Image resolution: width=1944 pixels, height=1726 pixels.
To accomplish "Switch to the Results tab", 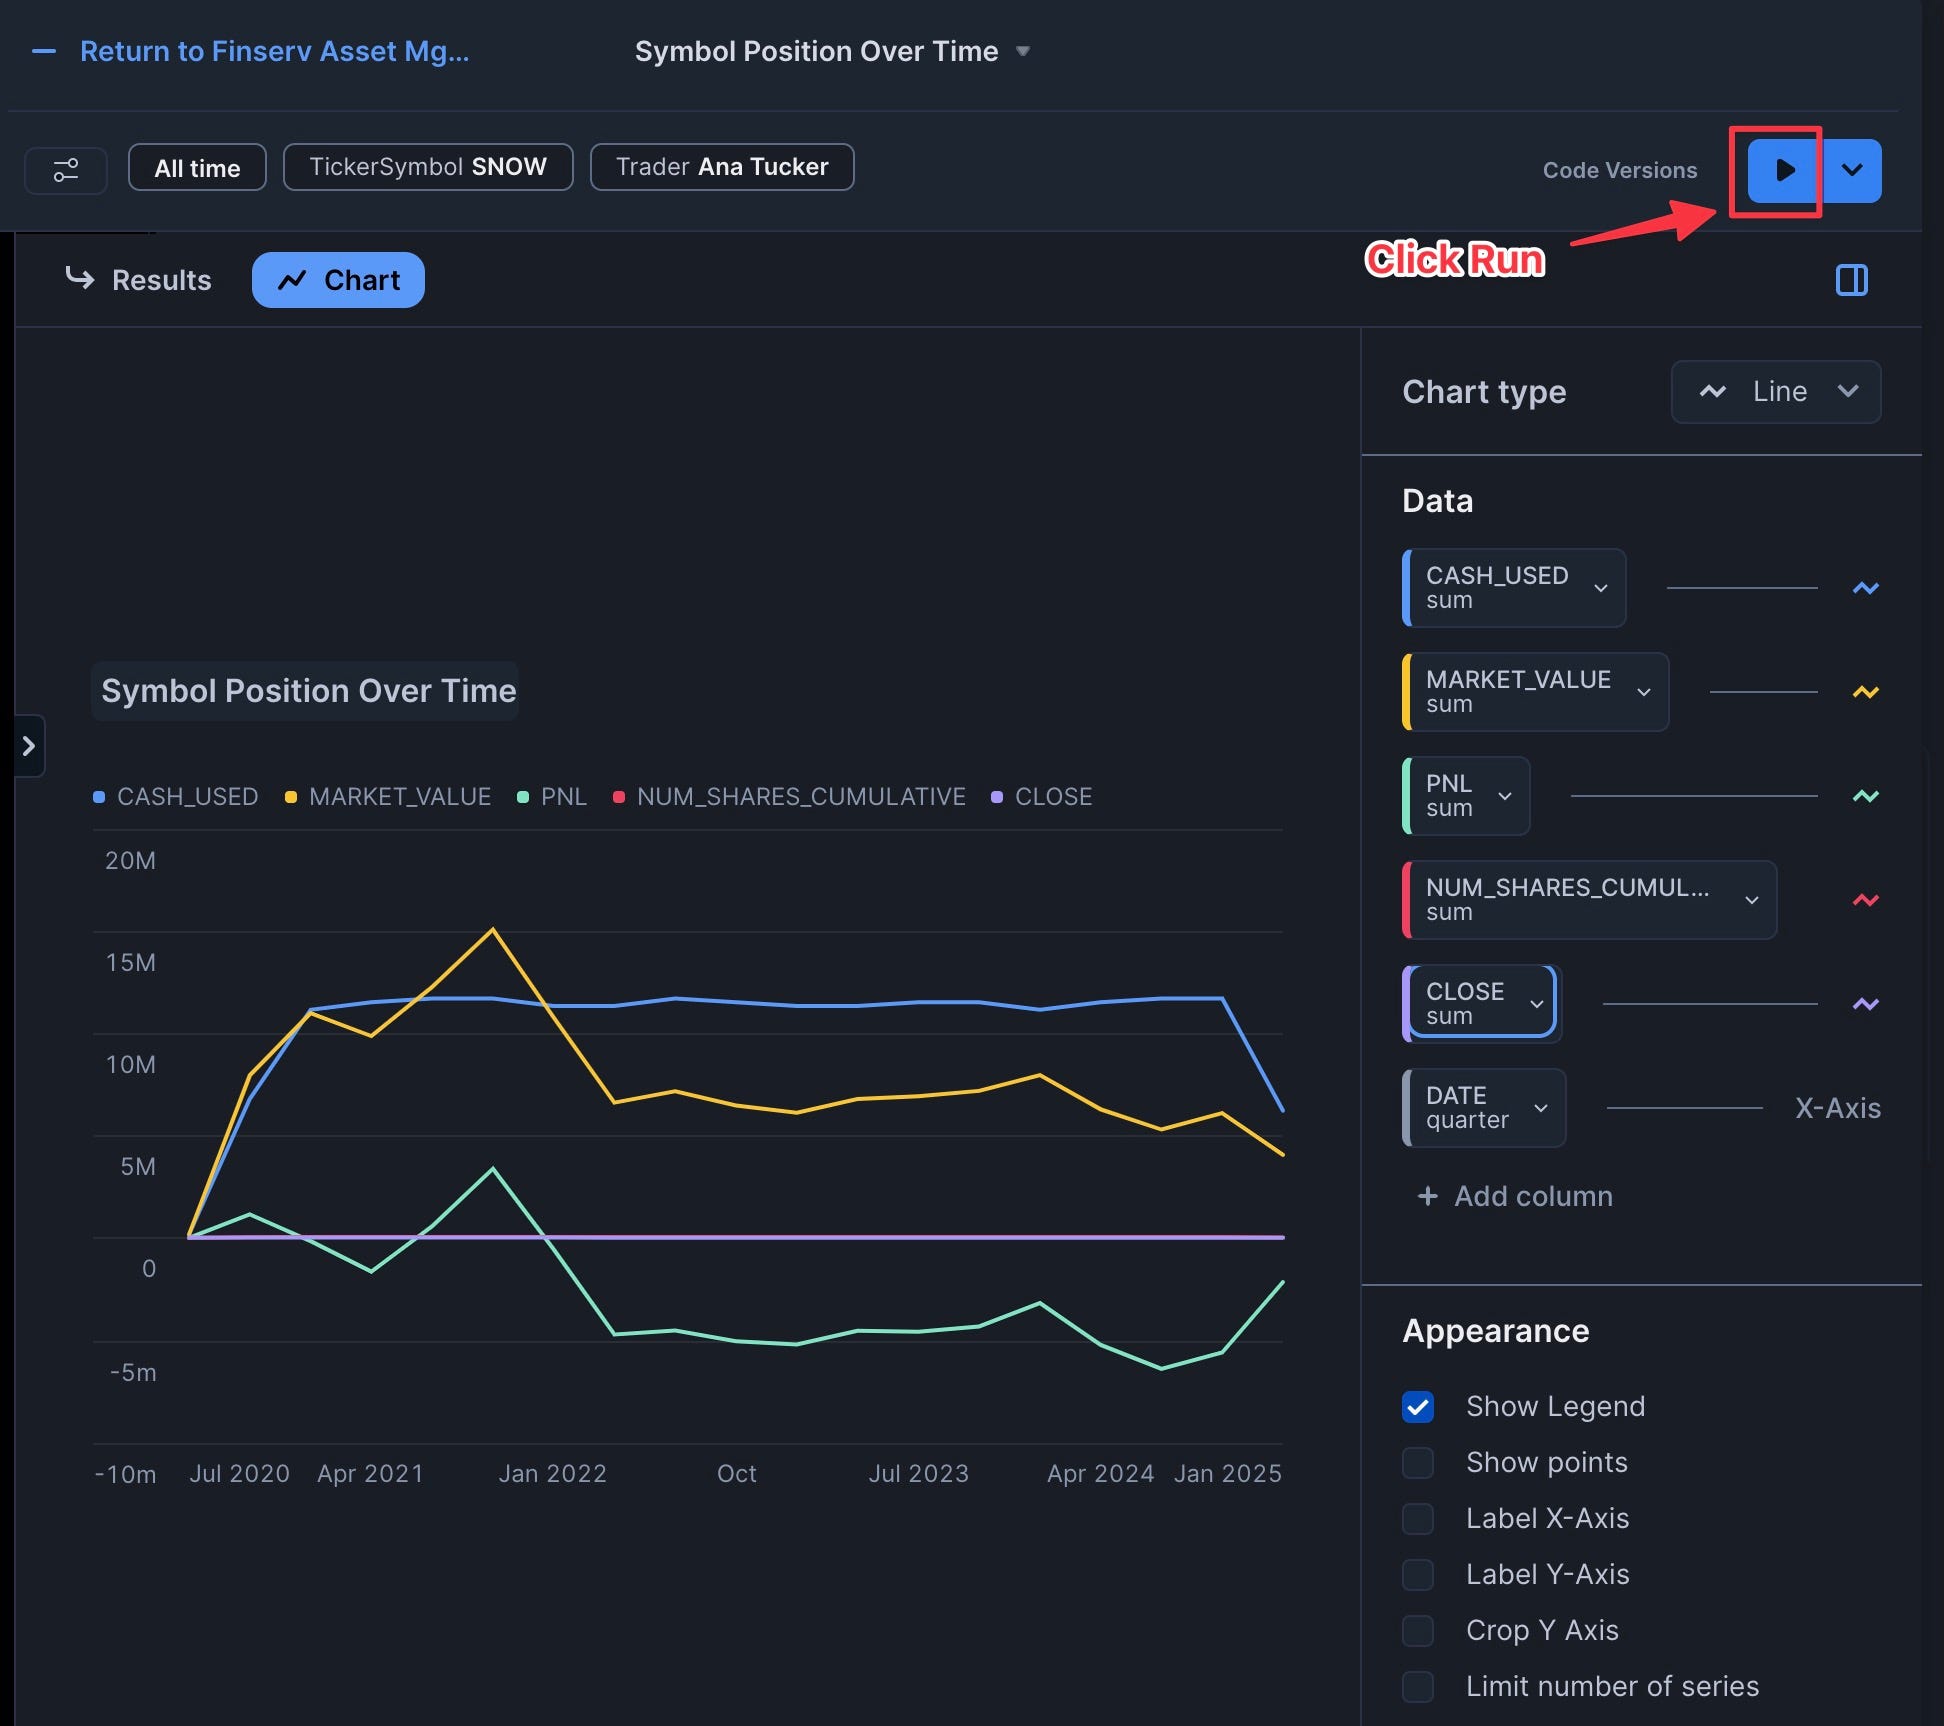I will coord(139,280).
